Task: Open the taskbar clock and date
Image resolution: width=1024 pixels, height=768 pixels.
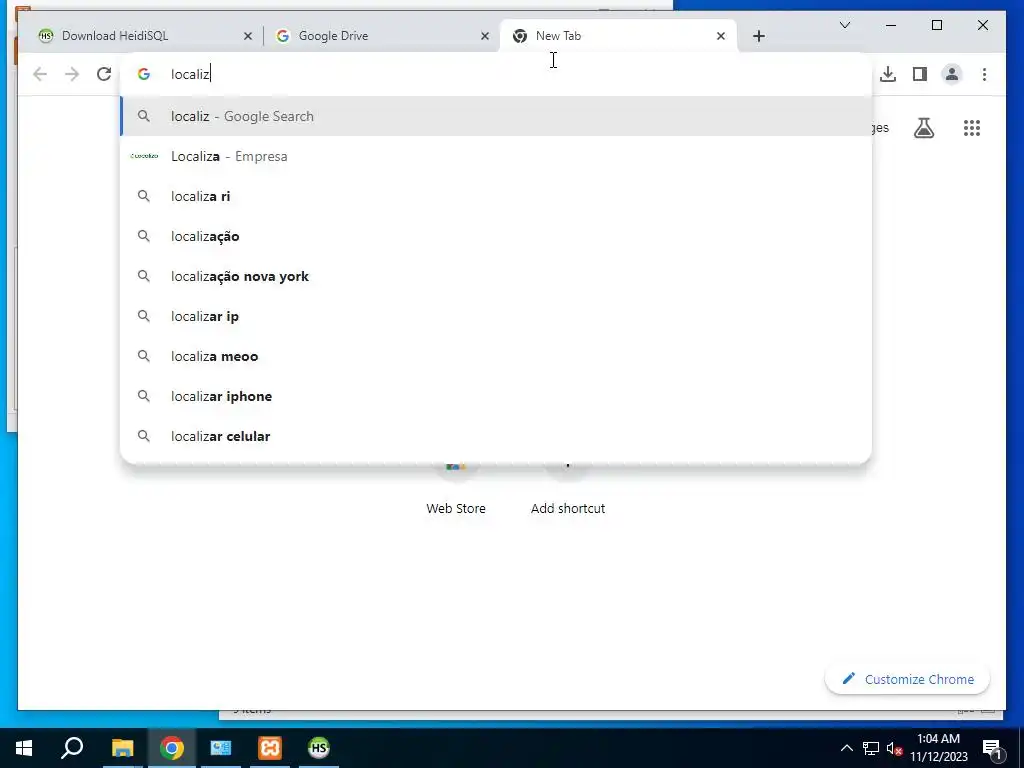Action: [938, 748]
